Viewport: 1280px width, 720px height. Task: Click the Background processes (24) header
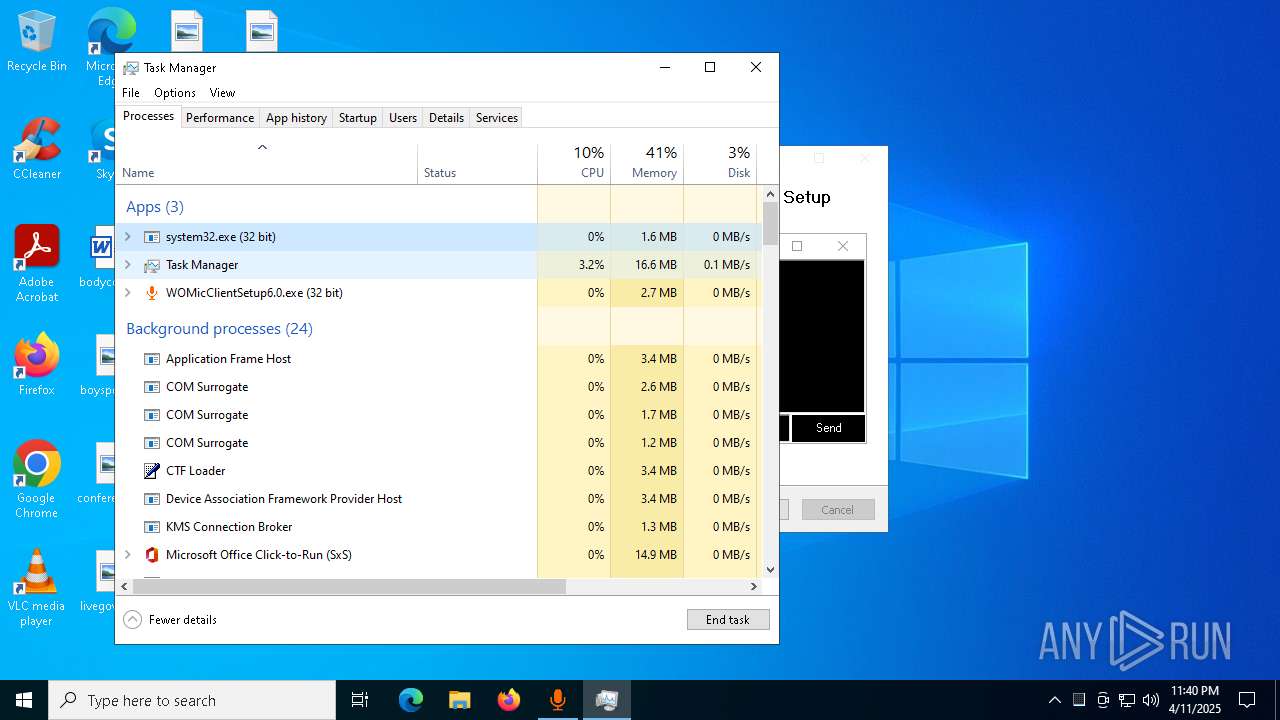(x=219, y=329)
